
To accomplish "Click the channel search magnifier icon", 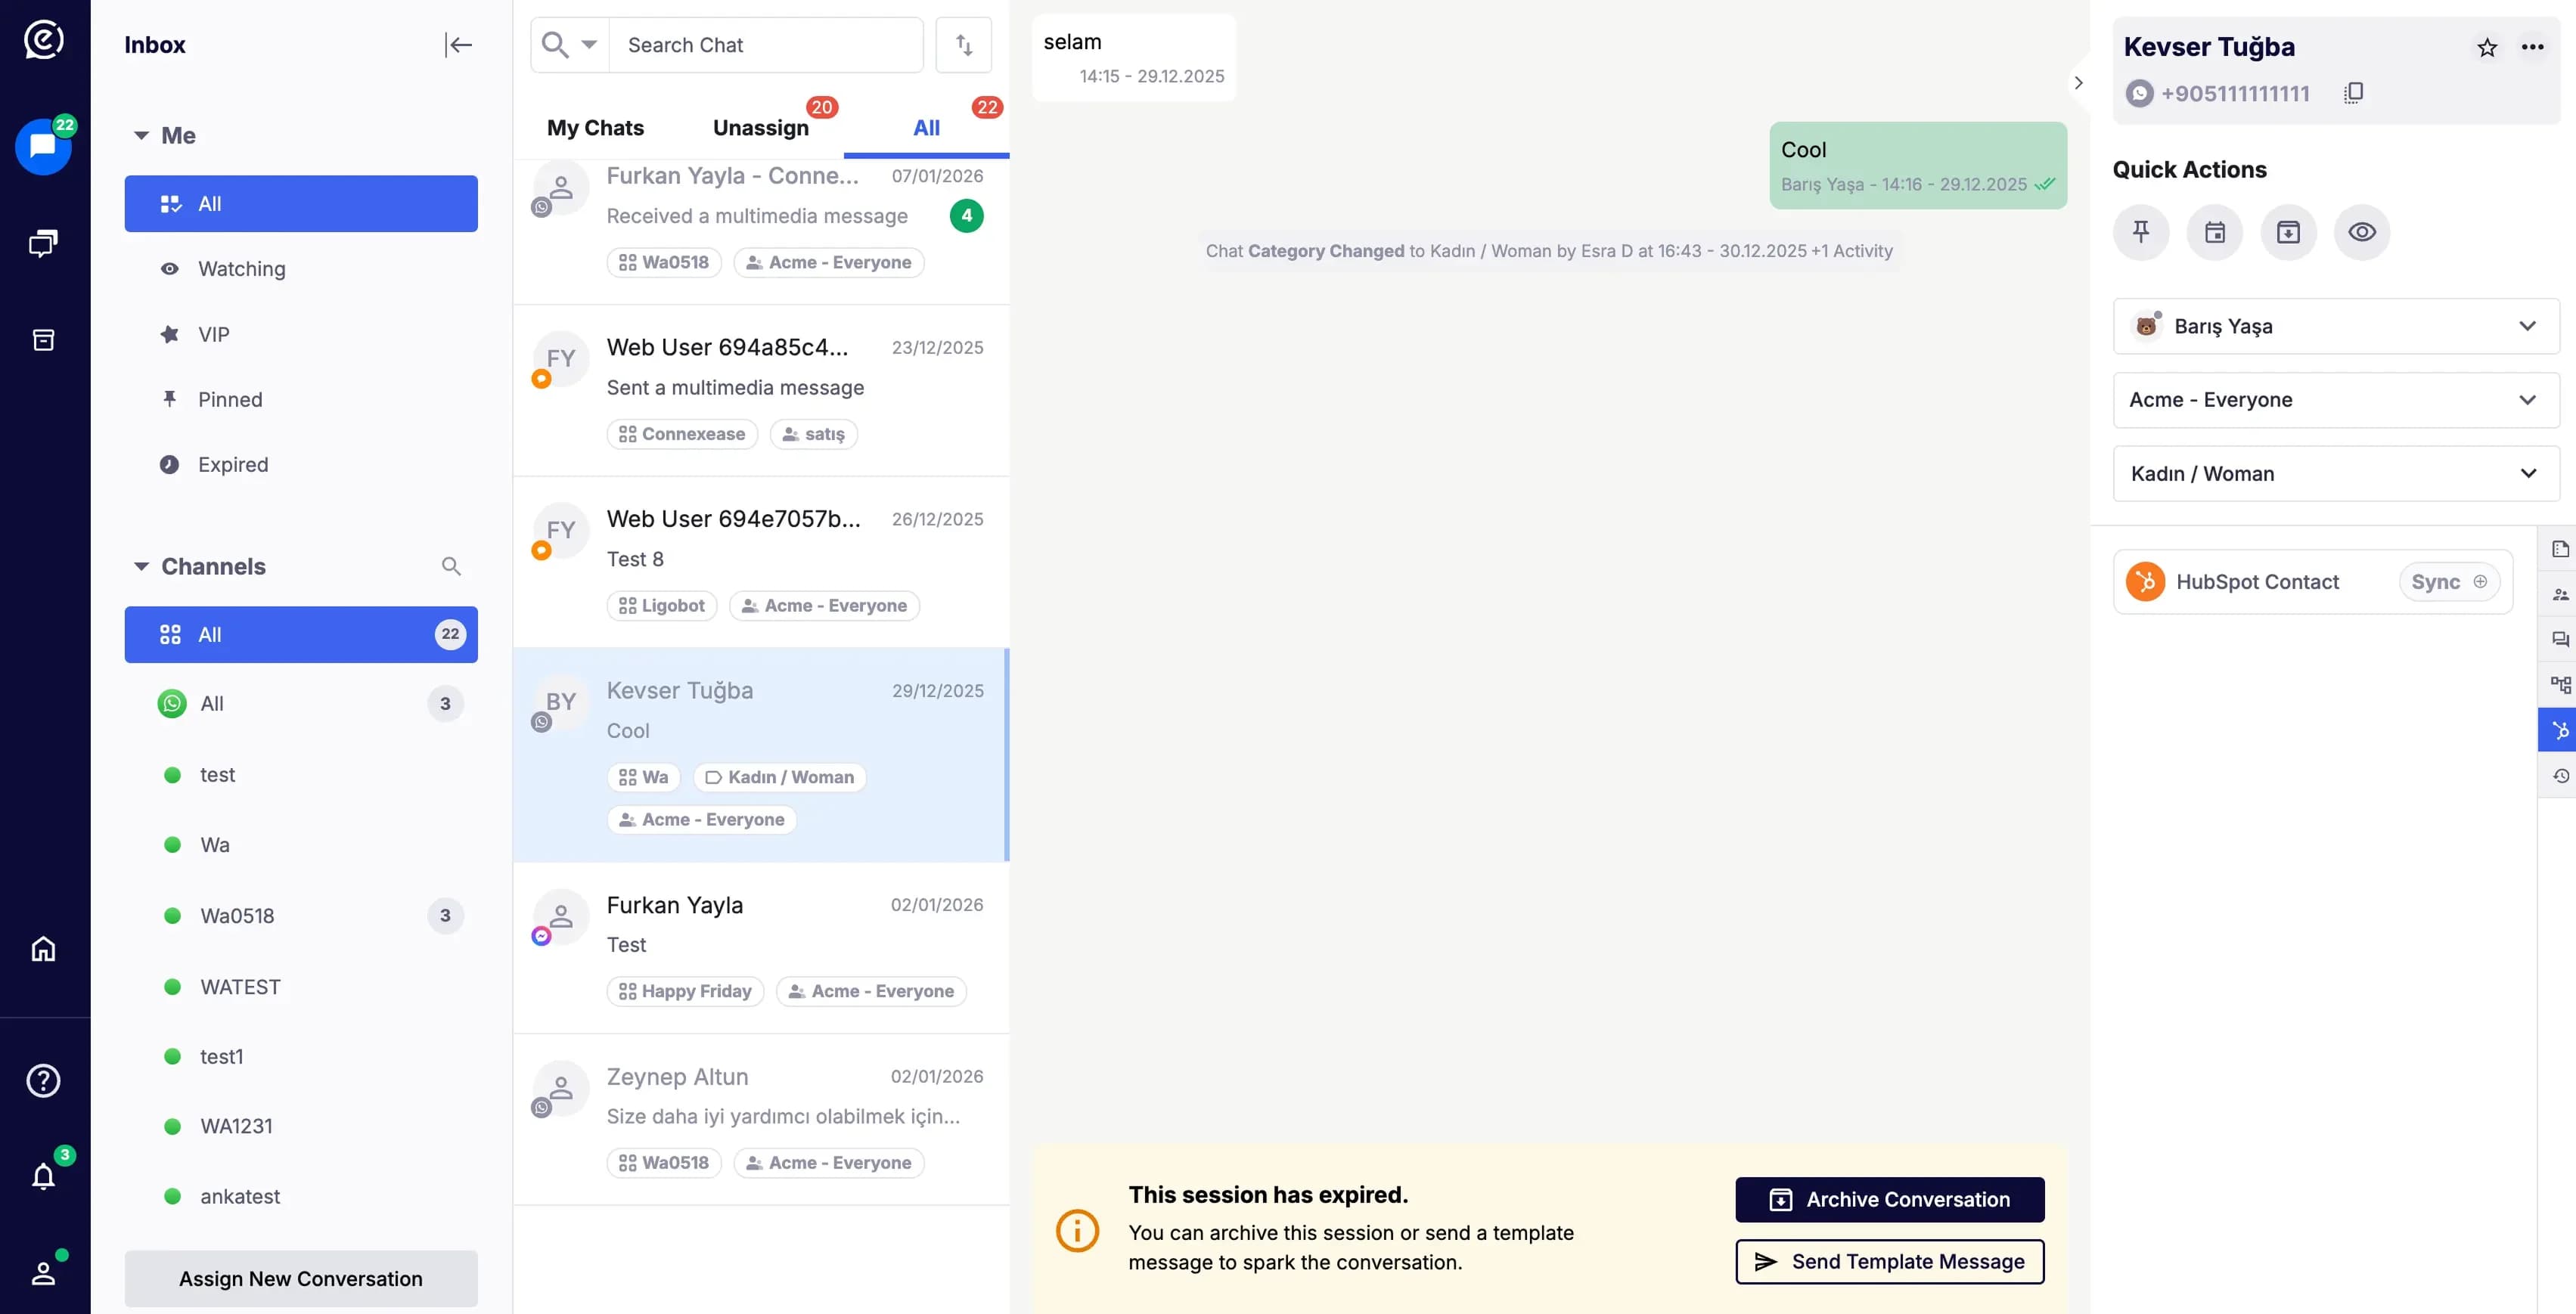I will 451,566.
